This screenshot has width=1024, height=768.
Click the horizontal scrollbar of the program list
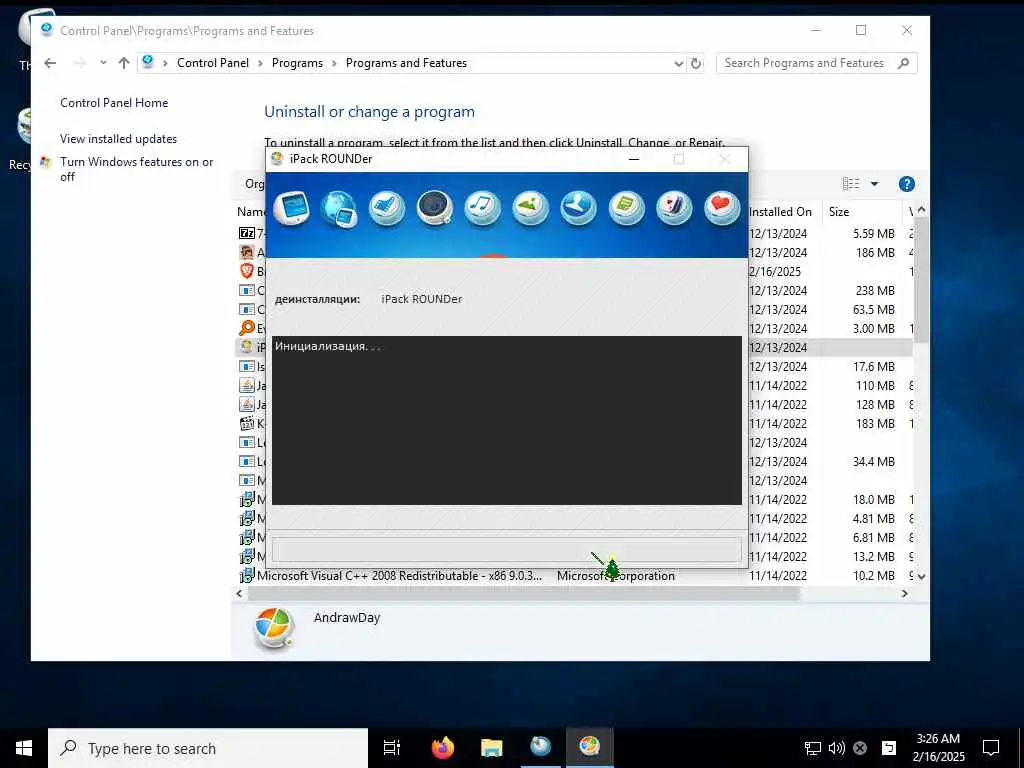tap(524, 594)
